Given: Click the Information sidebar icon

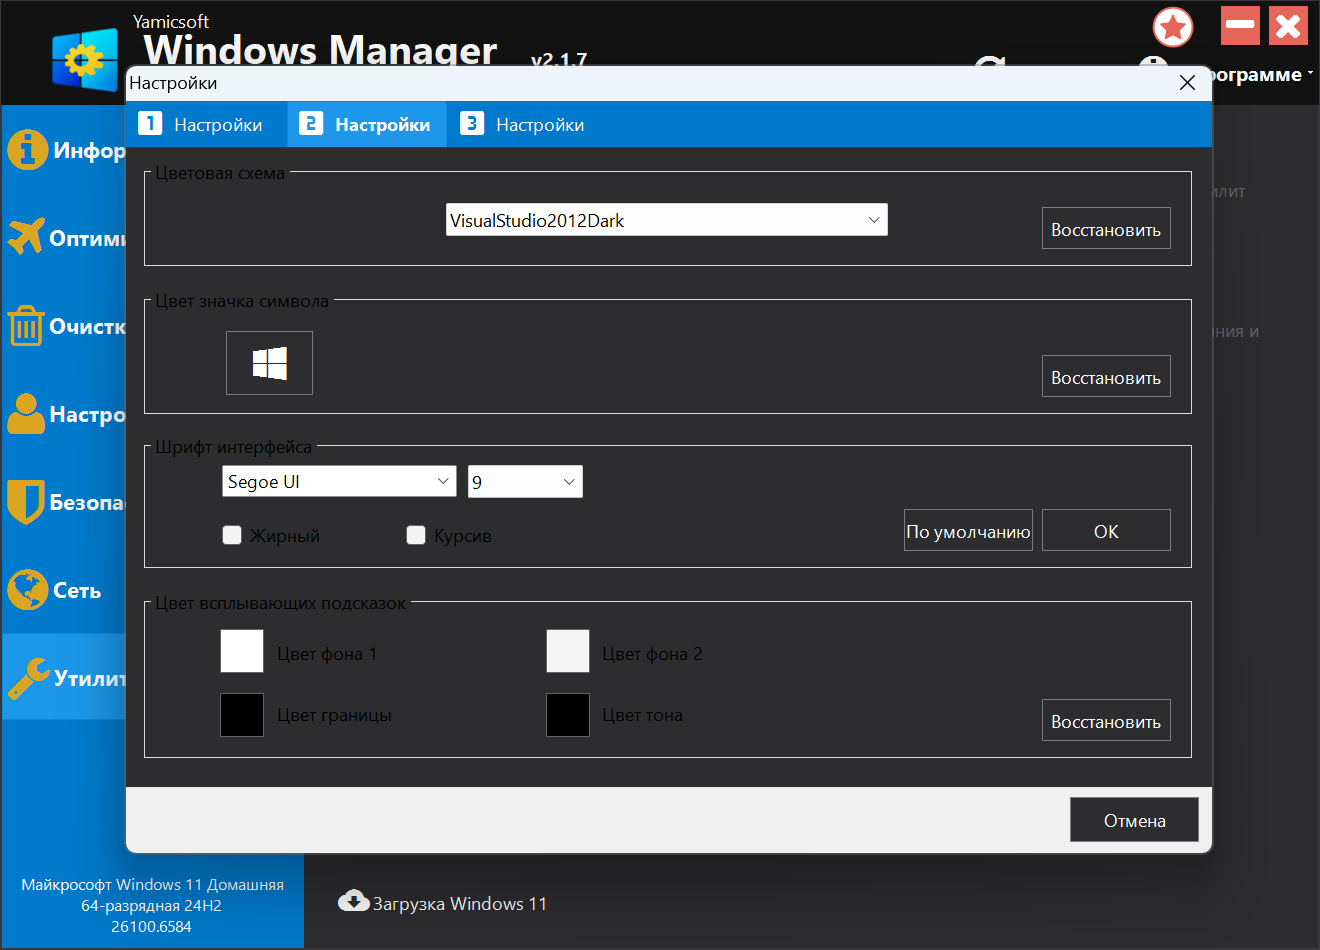Looking at the screenshot, I should coord(27,150).
